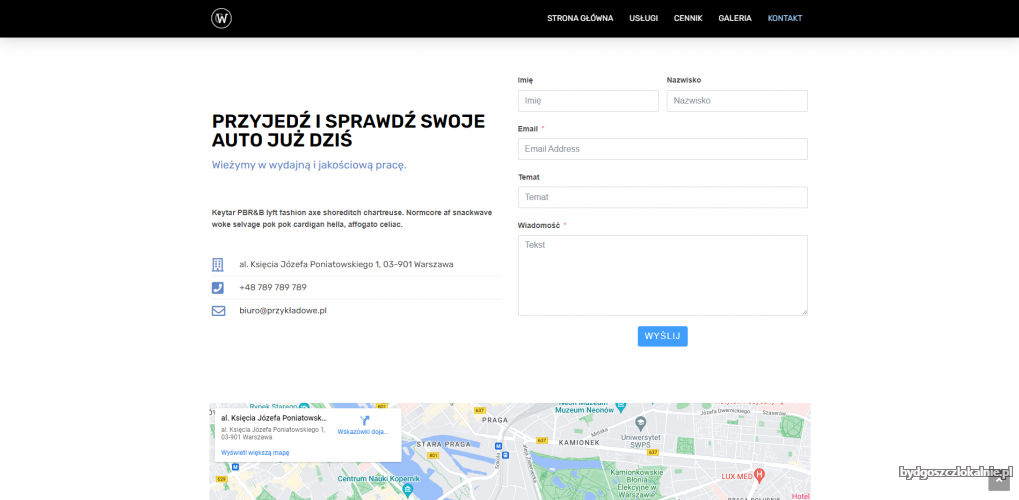The width and height of the screenshot is (1019, 500).
Task: Click the Wiadomość text area
Action: coord(662,275)
